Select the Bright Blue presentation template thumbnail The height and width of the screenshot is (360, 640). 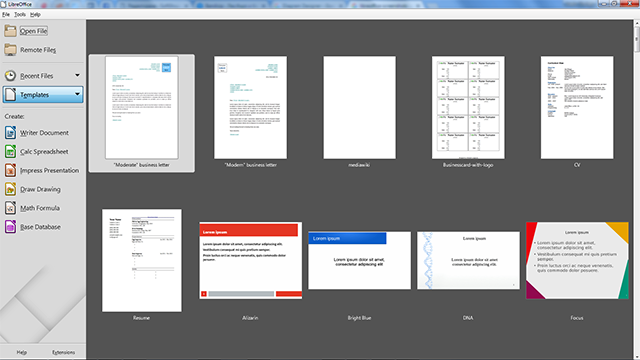pos(360,260)
